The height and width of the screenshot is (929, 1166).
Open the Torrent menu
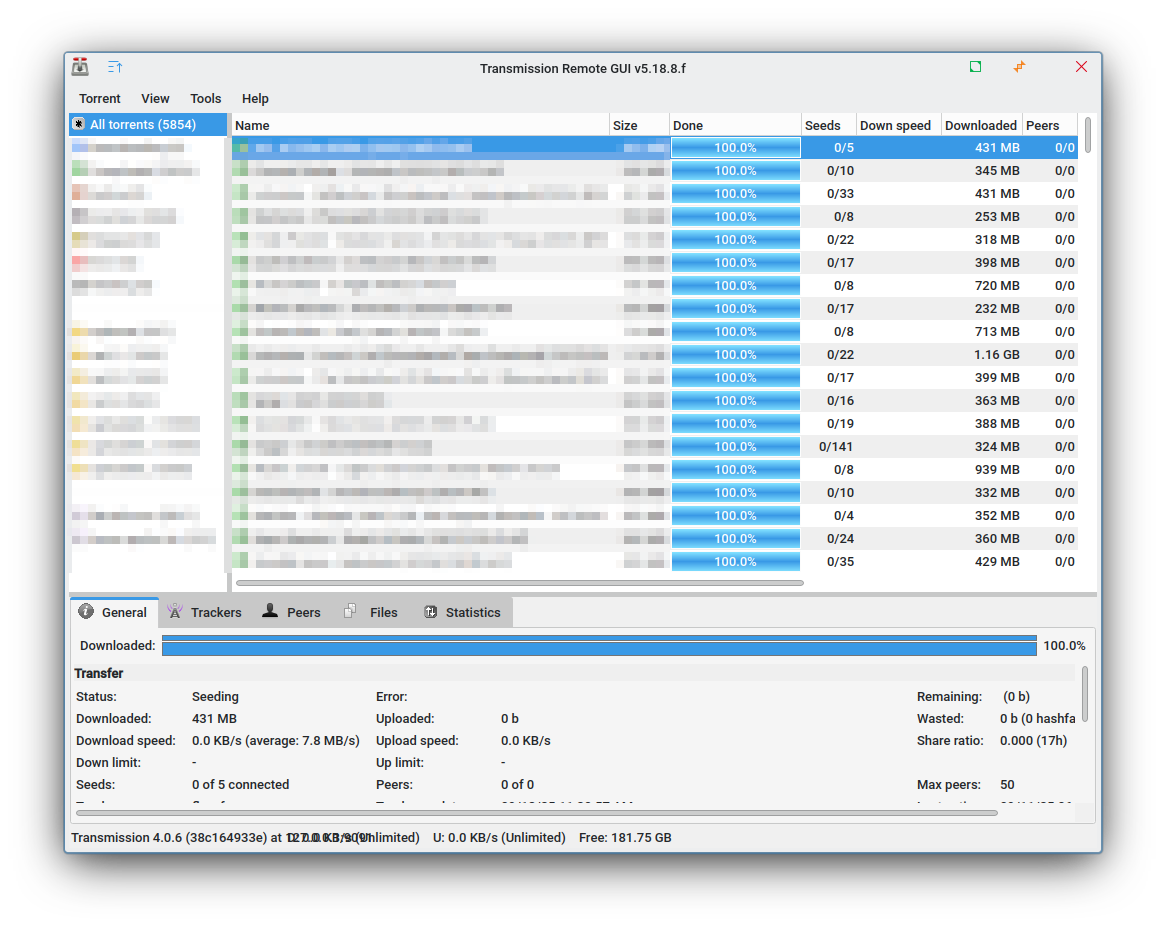pyautogui.click(x=100, y=98)
